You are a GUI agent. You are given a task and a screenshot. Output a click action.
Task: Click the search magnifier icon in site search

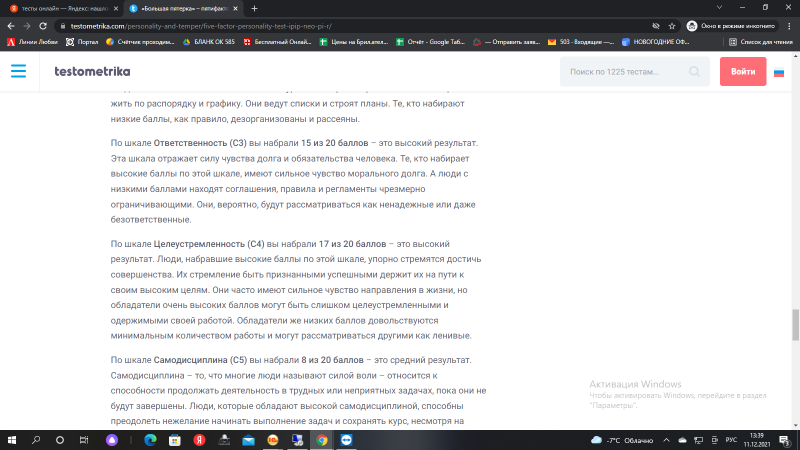[x=695, y=72]
